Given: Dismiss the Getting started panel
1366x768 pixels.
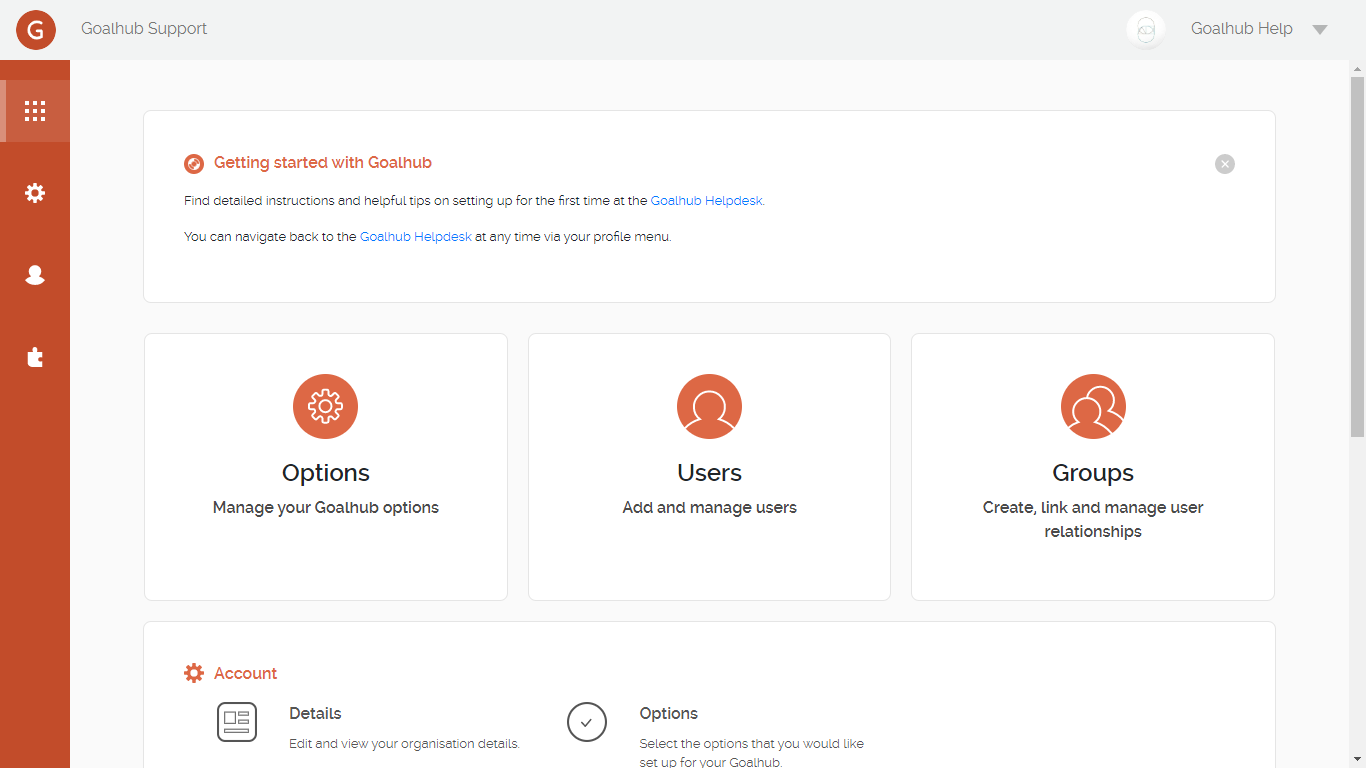Looking at the screenshot, I should [x=1225, y=164].
